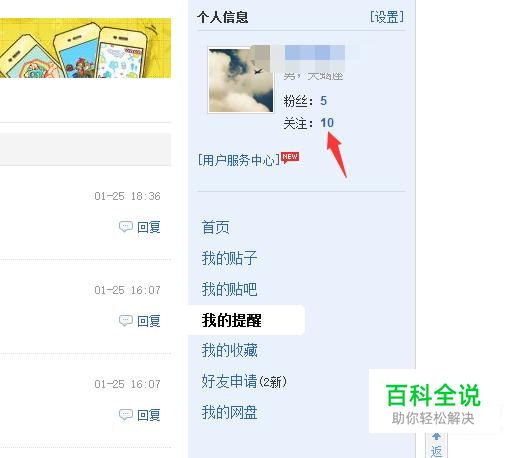Screen dimensions: 525x458
Task: Open 我的贴吧 in sidebar
Action: point(229,289)
